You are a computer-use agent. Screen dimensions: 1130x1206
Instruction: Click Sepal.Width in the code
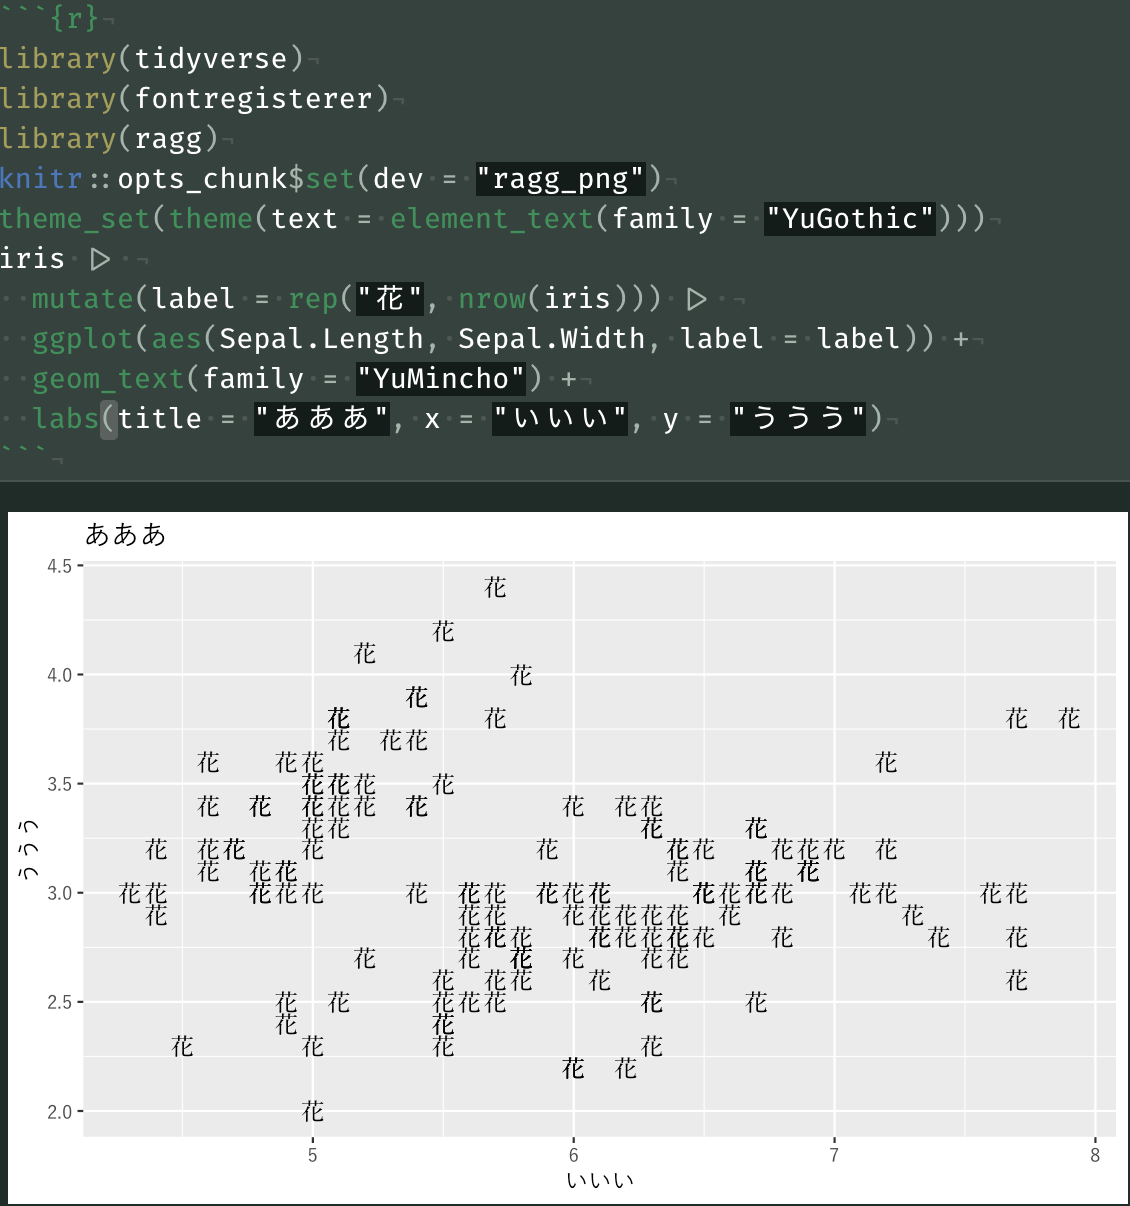(552, 338)
